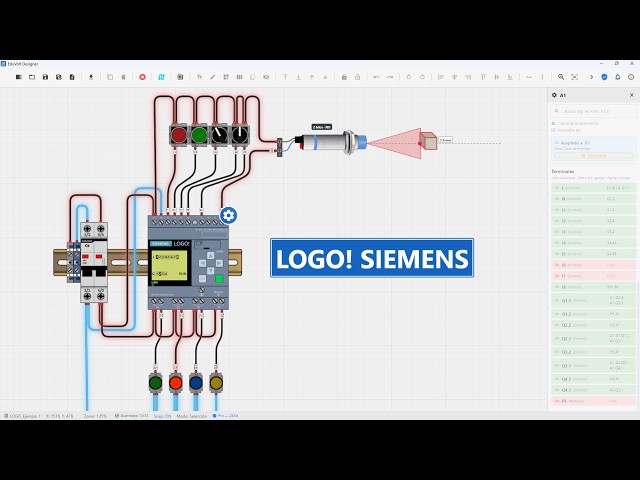Click the blue pilot lamp below the PLC
The width and height of the screenshot is (640, 480).
[x=196, y=383]
